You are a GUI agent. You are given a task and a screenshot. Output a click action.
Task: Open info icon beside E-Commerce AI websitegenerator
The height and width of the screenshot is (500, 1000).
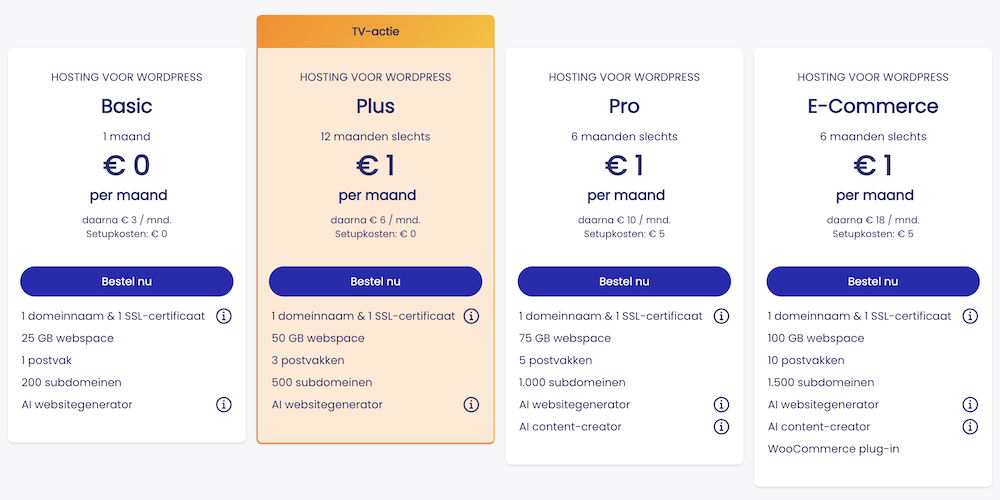[970, 405]
